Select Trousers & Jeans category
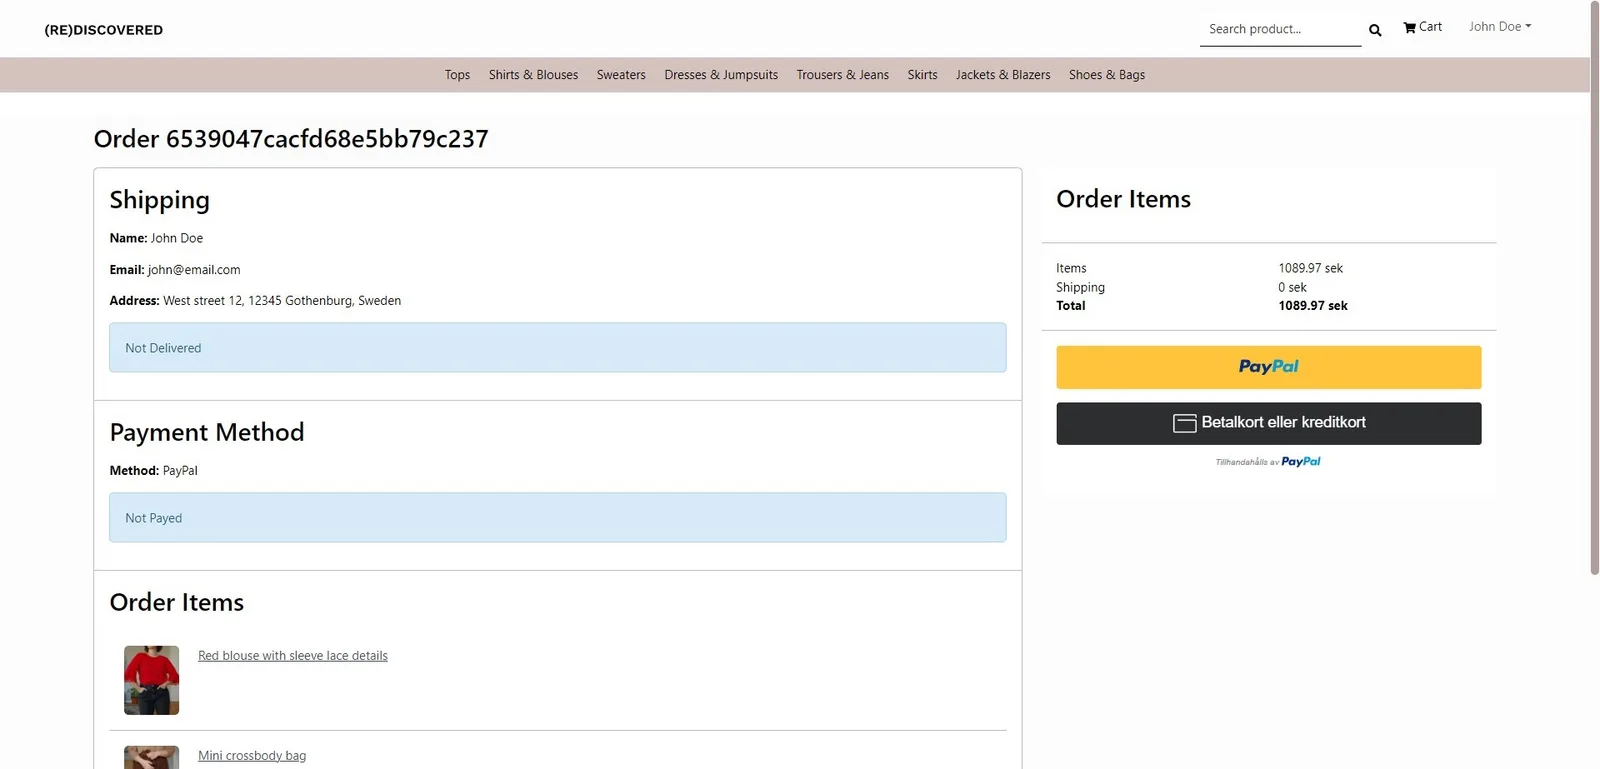 (842, 75)
